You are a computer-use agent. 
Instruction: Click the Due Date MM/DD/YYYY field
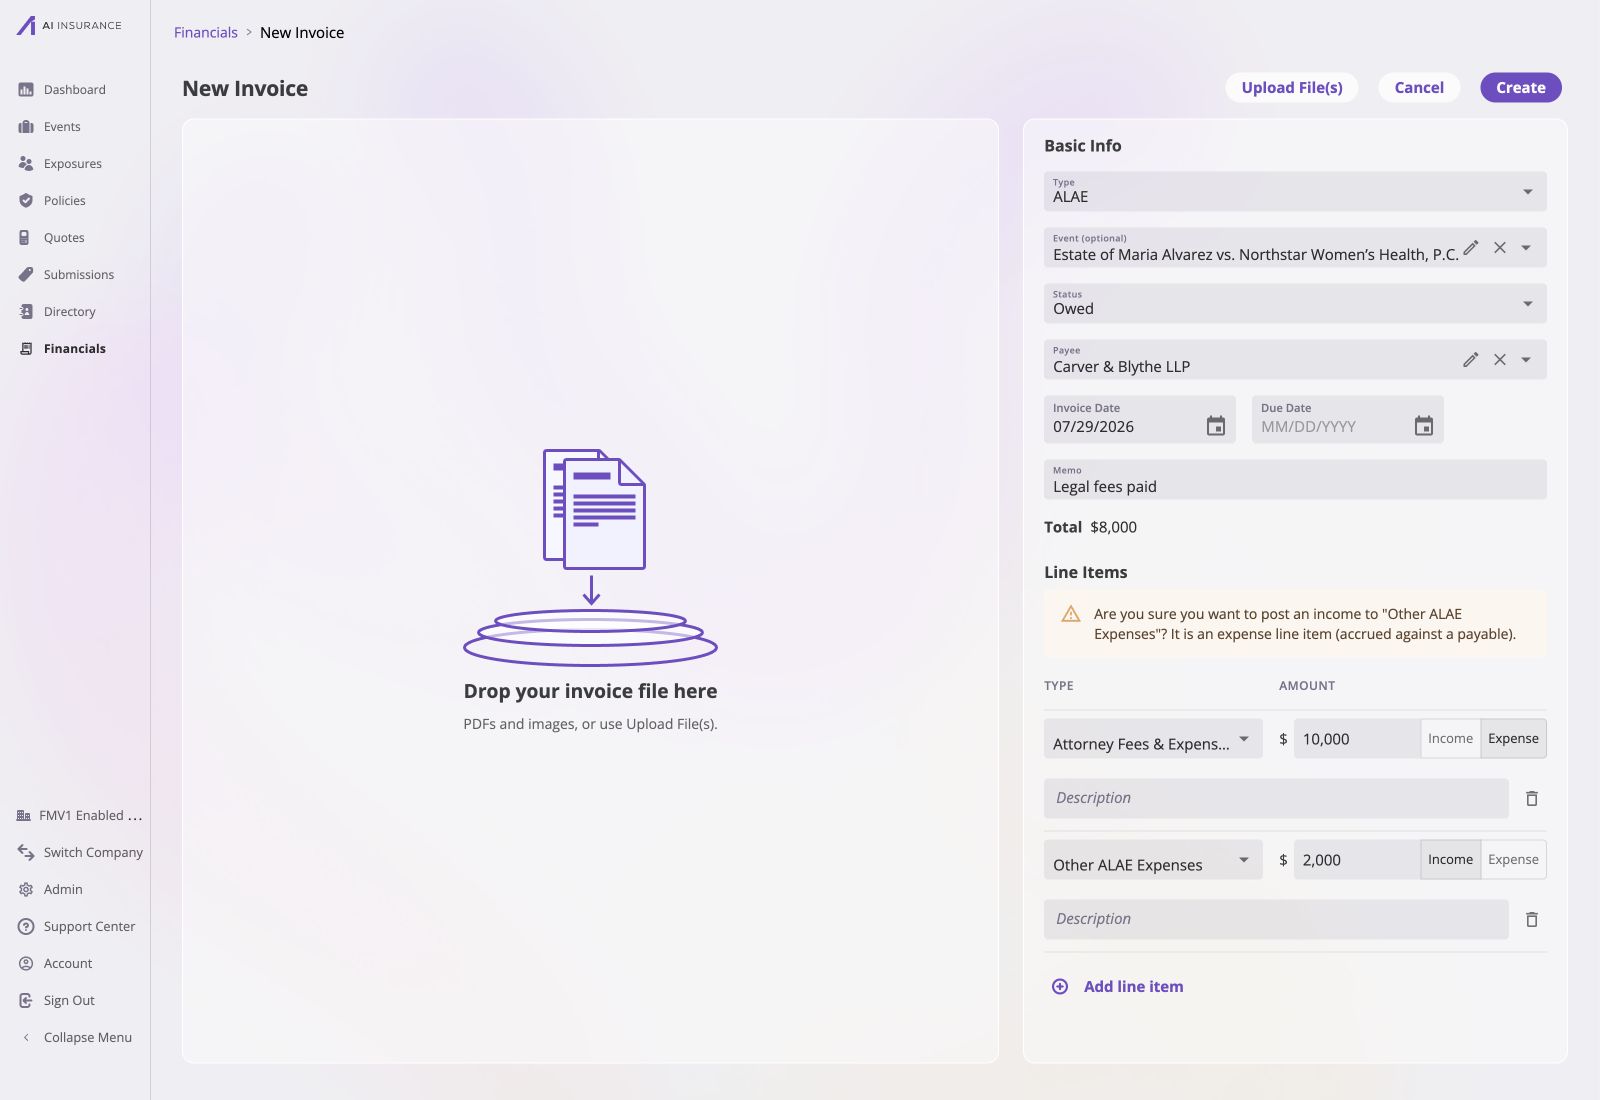(1348, 420)
